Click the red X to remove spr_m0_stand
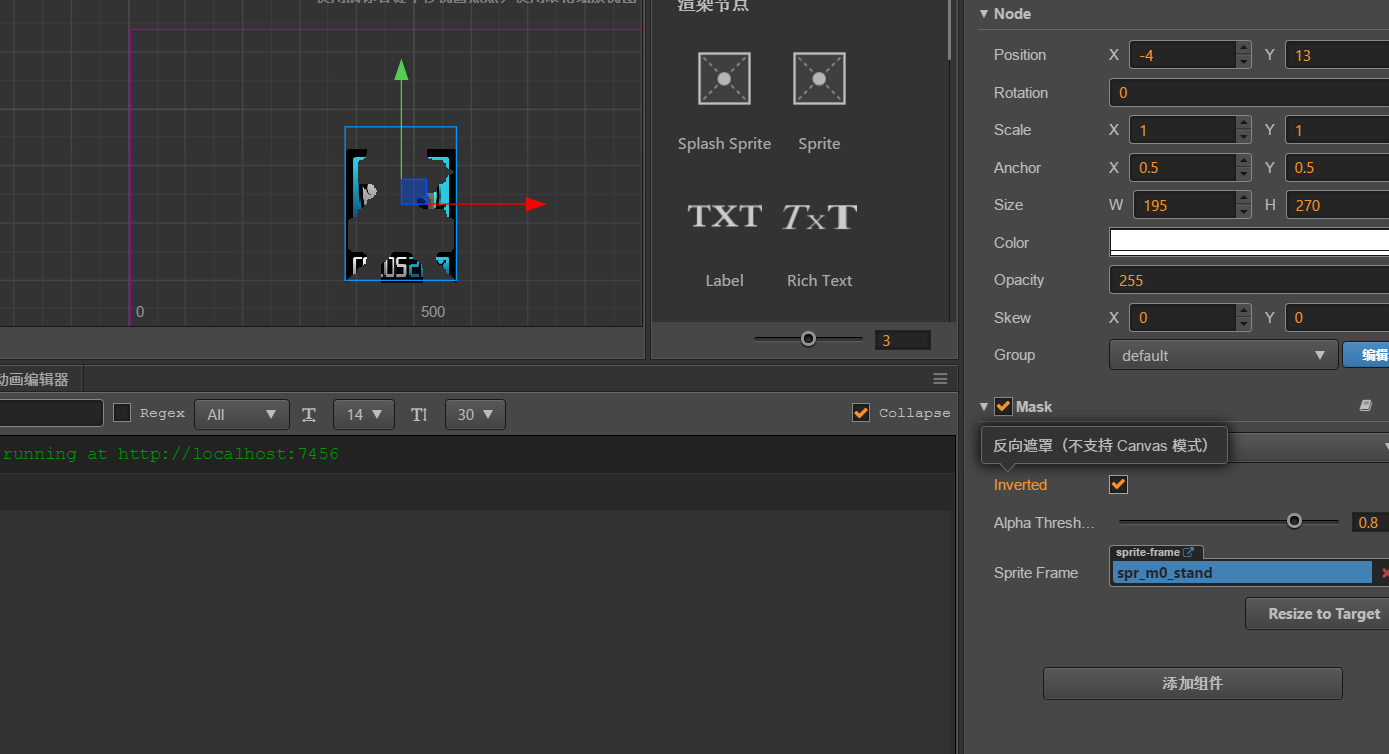Image resolution: width=1389 pixels, height=754 pixels. (x=1384, y=572)
